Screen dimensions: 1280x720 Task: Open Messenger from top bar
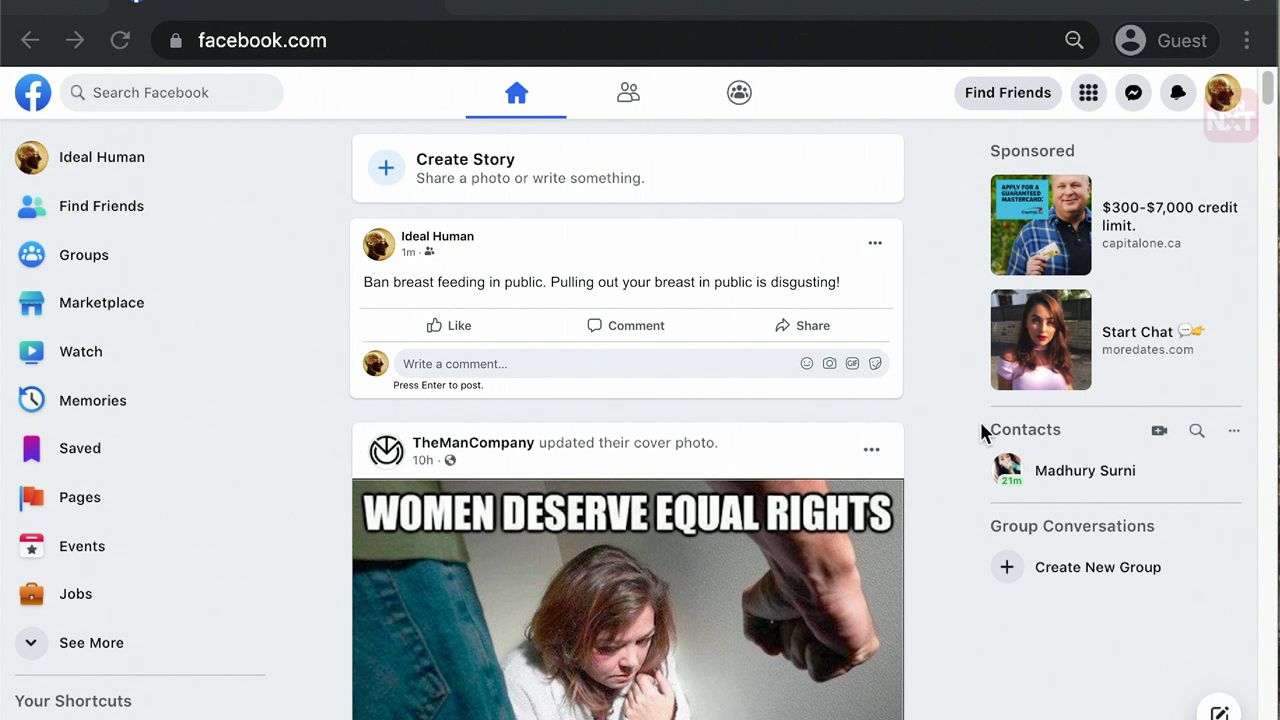(1133, 93)
